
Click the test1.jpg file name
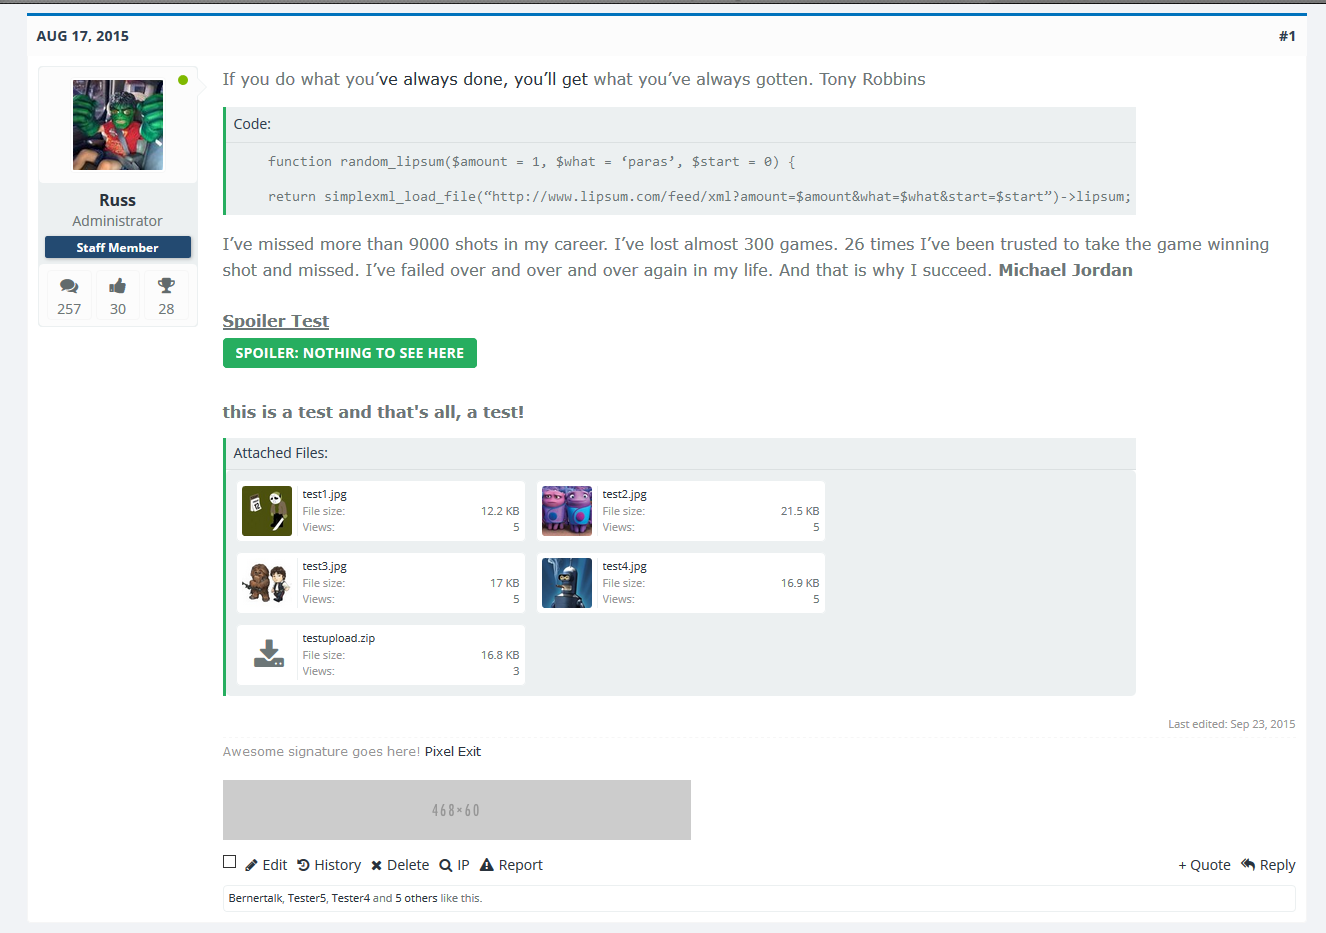click(x=325, y=494)
